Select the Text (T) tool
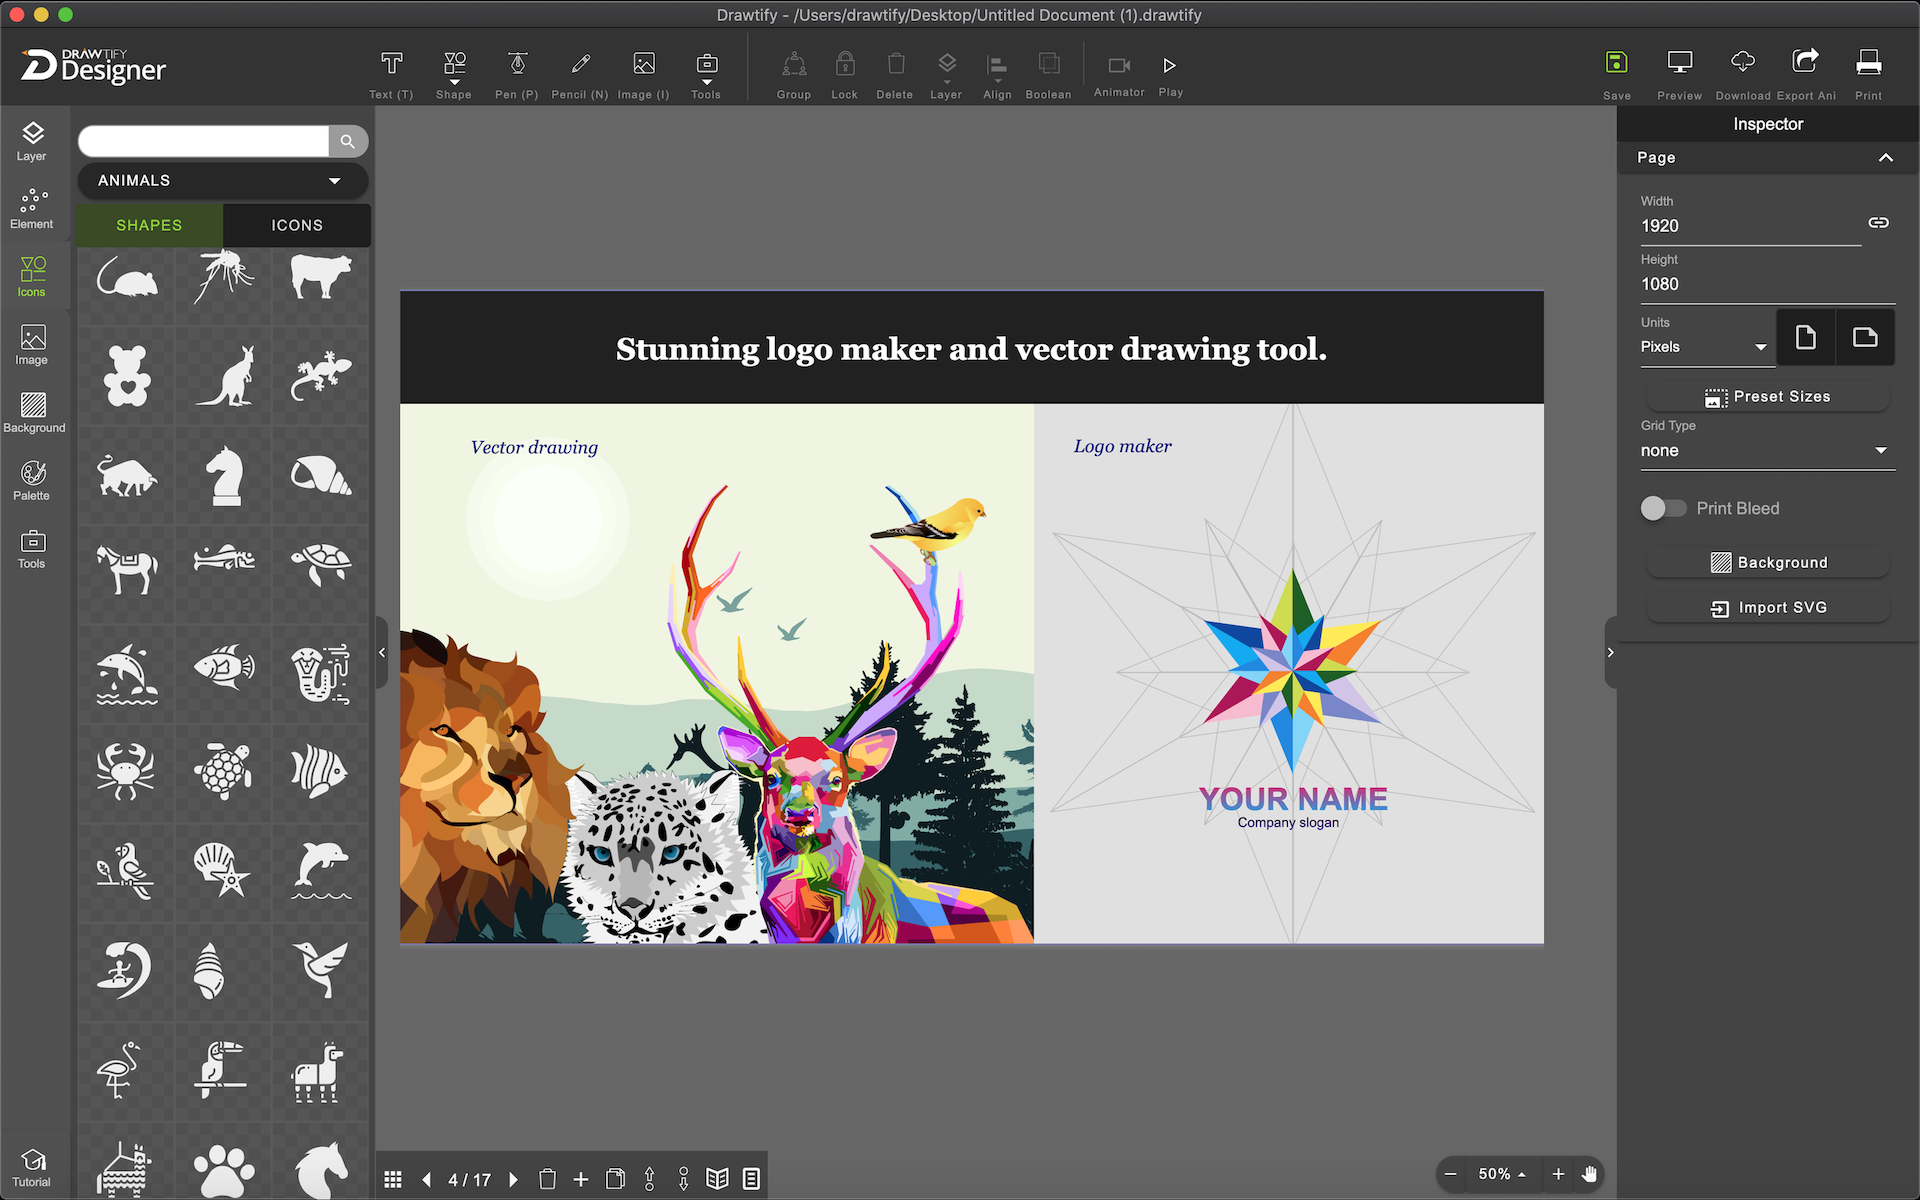This screenshot has width=1920, height=1200. pos(391,75)
